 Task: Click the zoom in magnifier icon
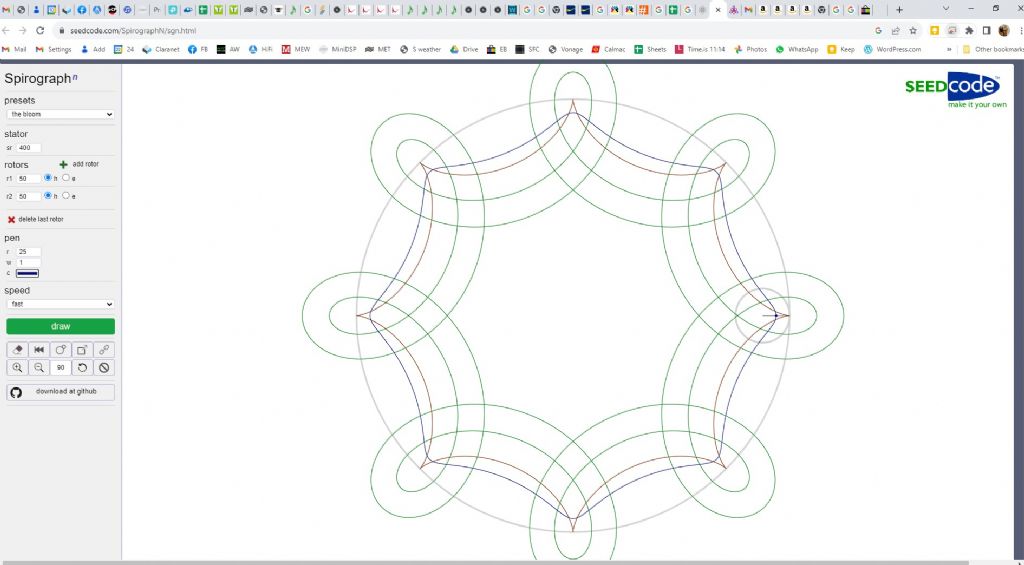18,368
